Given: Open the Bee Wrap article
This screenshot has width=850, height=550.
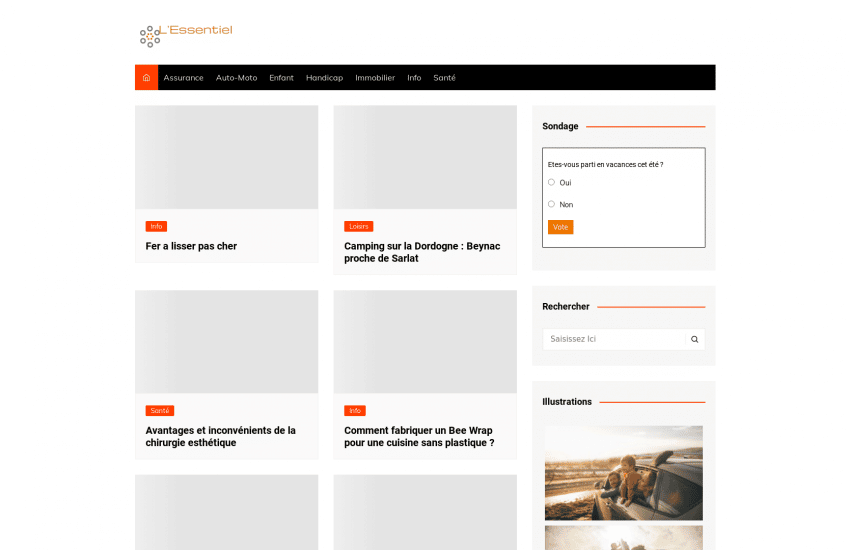Looking at the screenshot, I should coord(419,436).
